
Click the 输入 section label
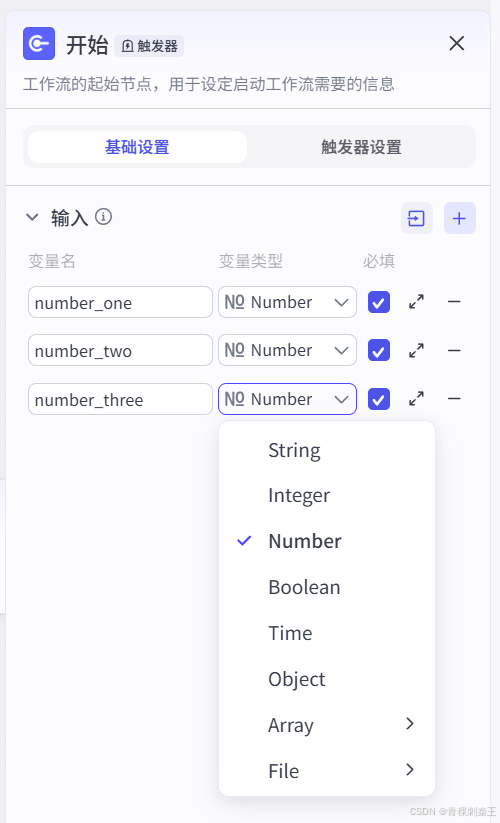[69, 217]
